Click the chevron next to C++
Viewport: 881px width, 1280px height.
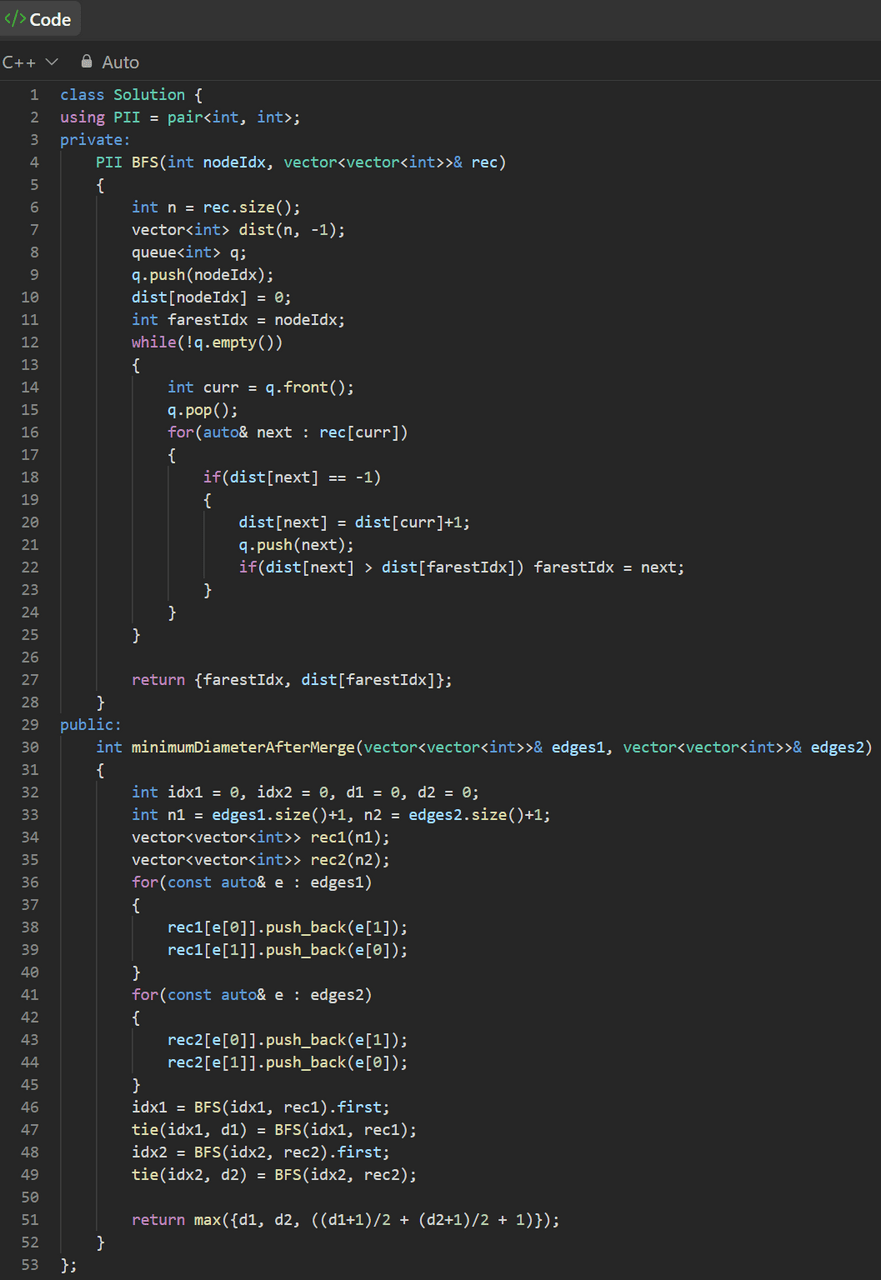(x=52, y=62)
